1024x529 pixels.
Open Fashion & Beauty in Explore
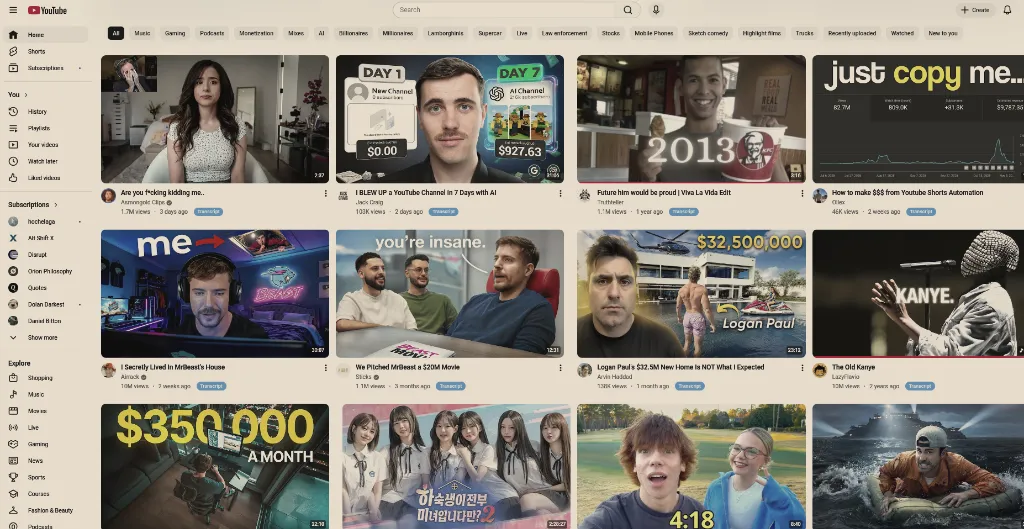click(45, 511)
